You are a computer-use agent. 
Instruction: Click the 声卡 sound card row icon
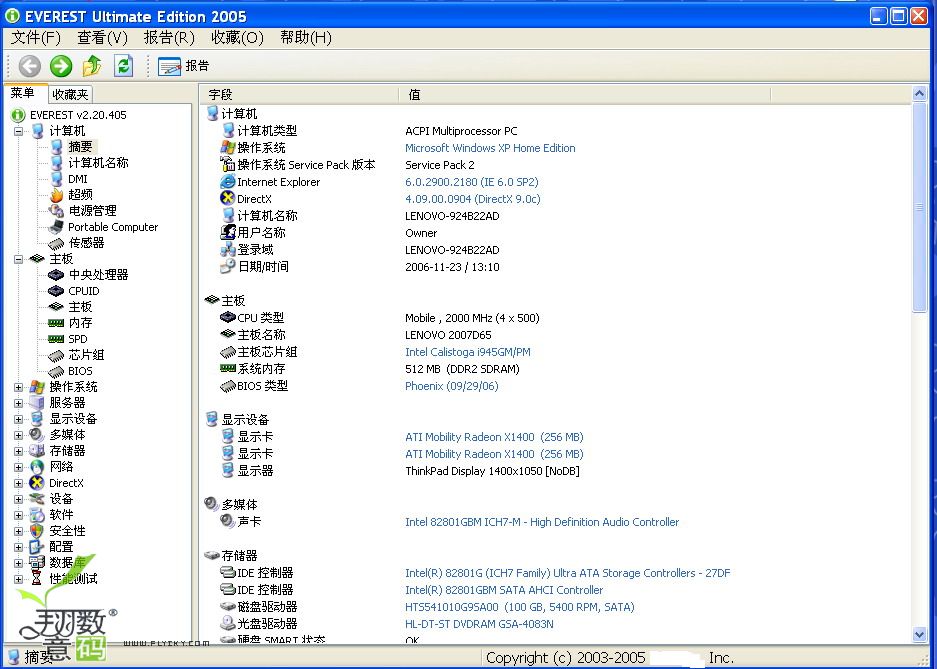[228, 521]
